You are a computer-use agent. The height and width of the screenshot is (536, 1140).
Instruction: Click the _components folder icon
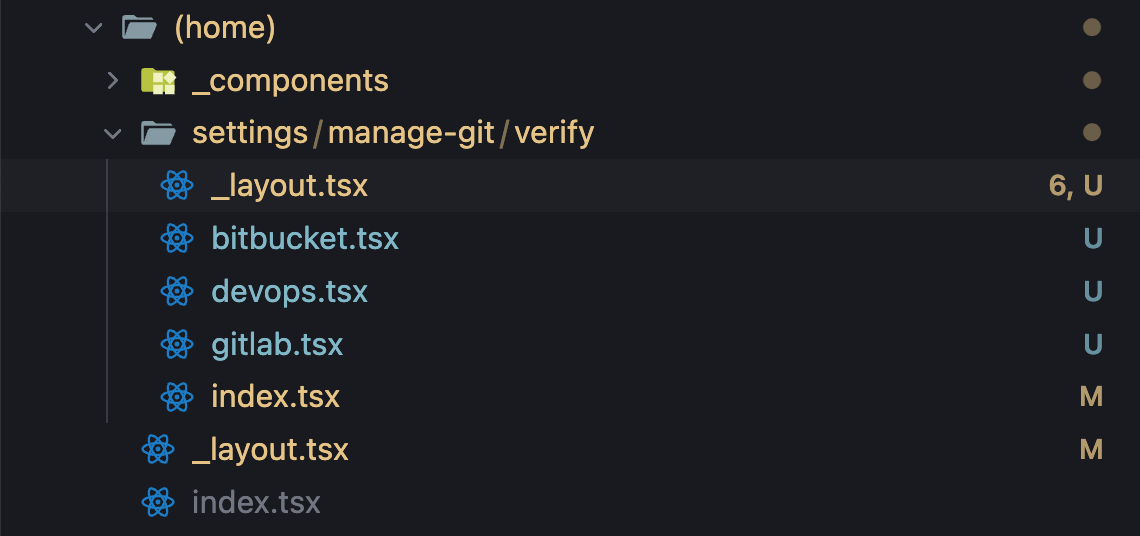click(158, 81)
